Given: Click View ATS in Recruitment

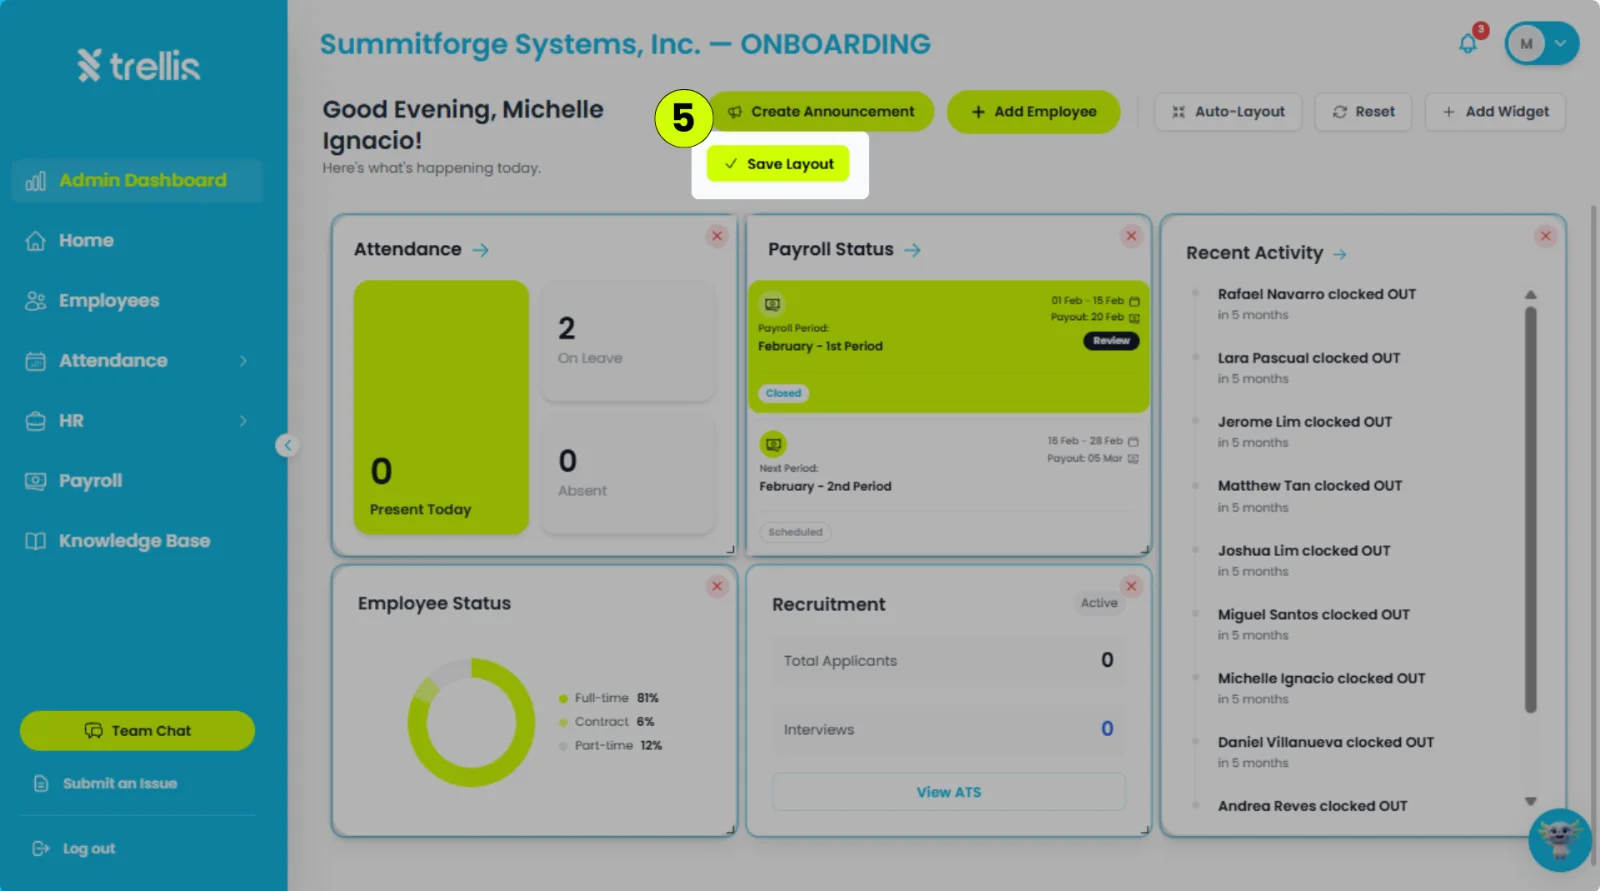Looking at the screenshot, I should [x=949, y=792].
